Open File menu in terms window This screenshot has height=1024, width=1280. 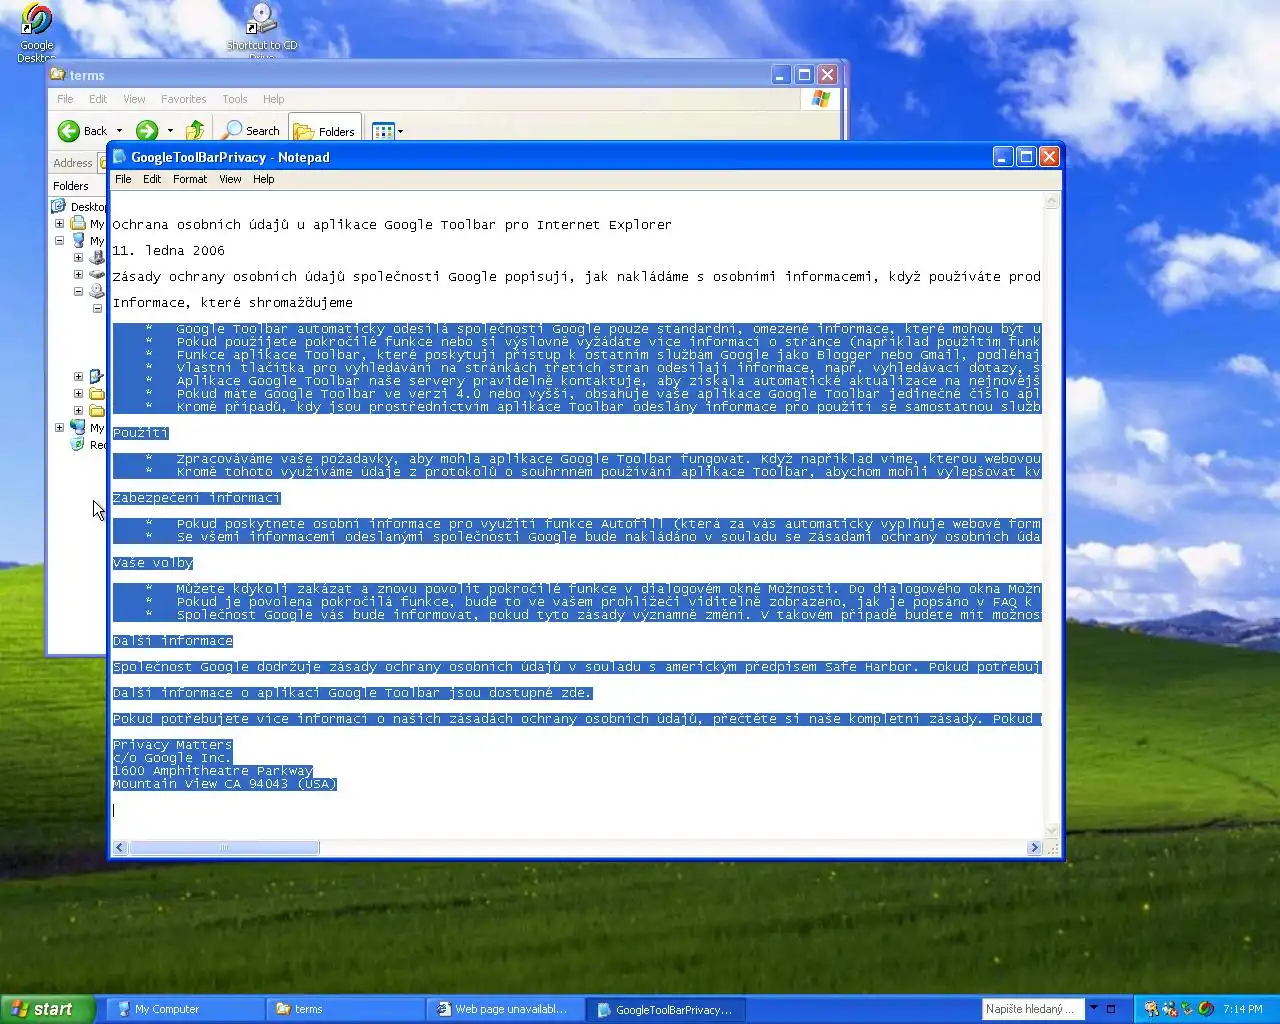pos(65,99)
